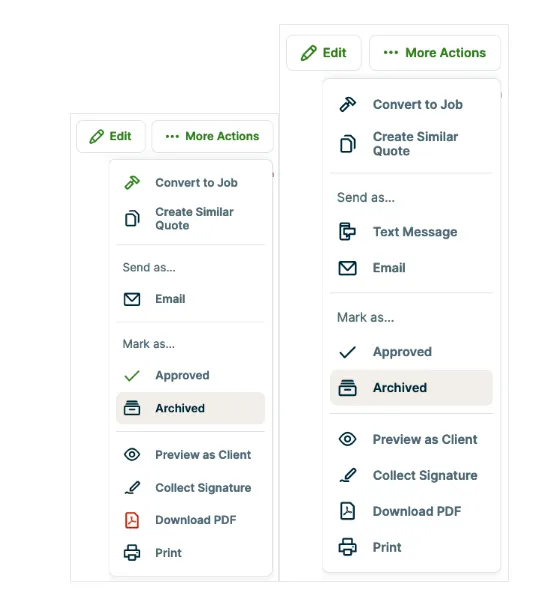This screenshot has width=535, height=597.
Task: Select Convert to Job in right menu
Action: (x=411, y=104)
